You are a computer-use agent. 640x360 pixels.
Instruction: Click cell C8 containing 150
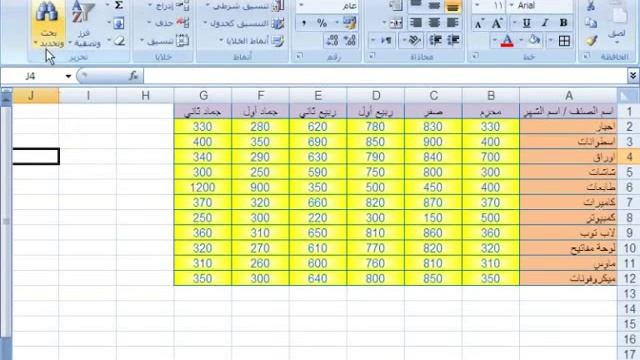pyautogui.click(x=433, y=218)
